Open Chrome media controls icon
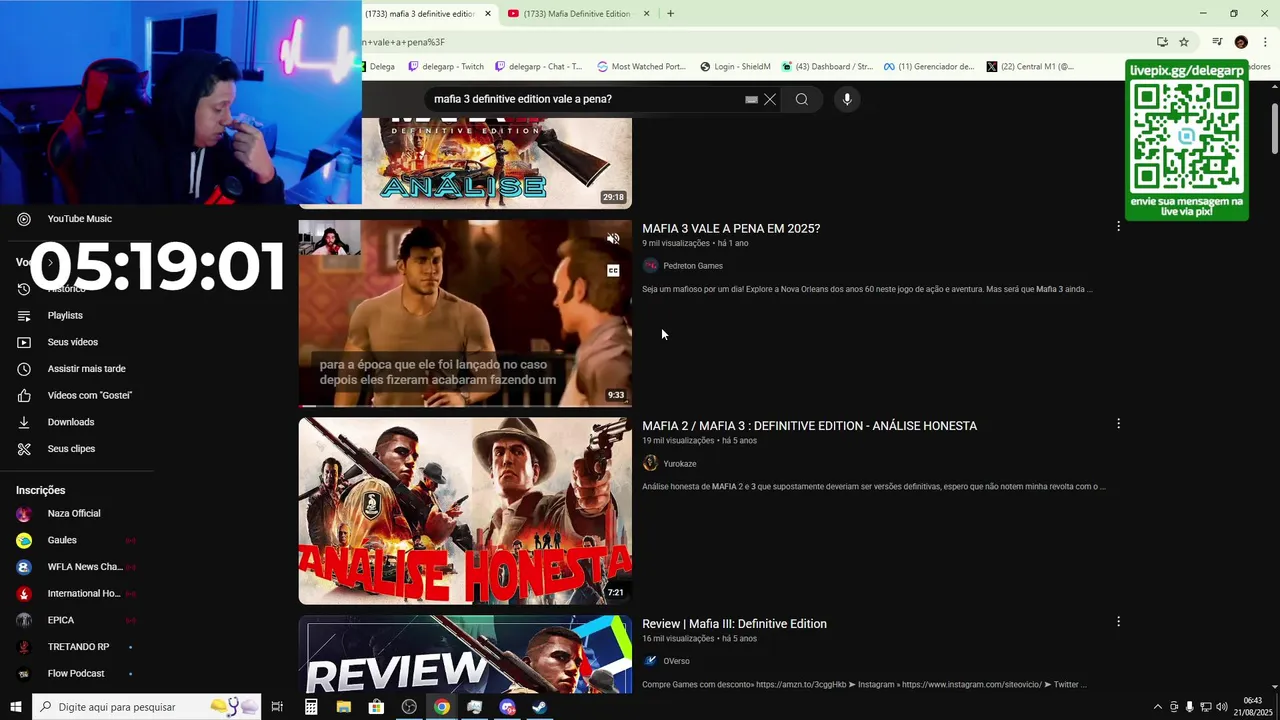1280x720 pixels. tap(1217, 42)
